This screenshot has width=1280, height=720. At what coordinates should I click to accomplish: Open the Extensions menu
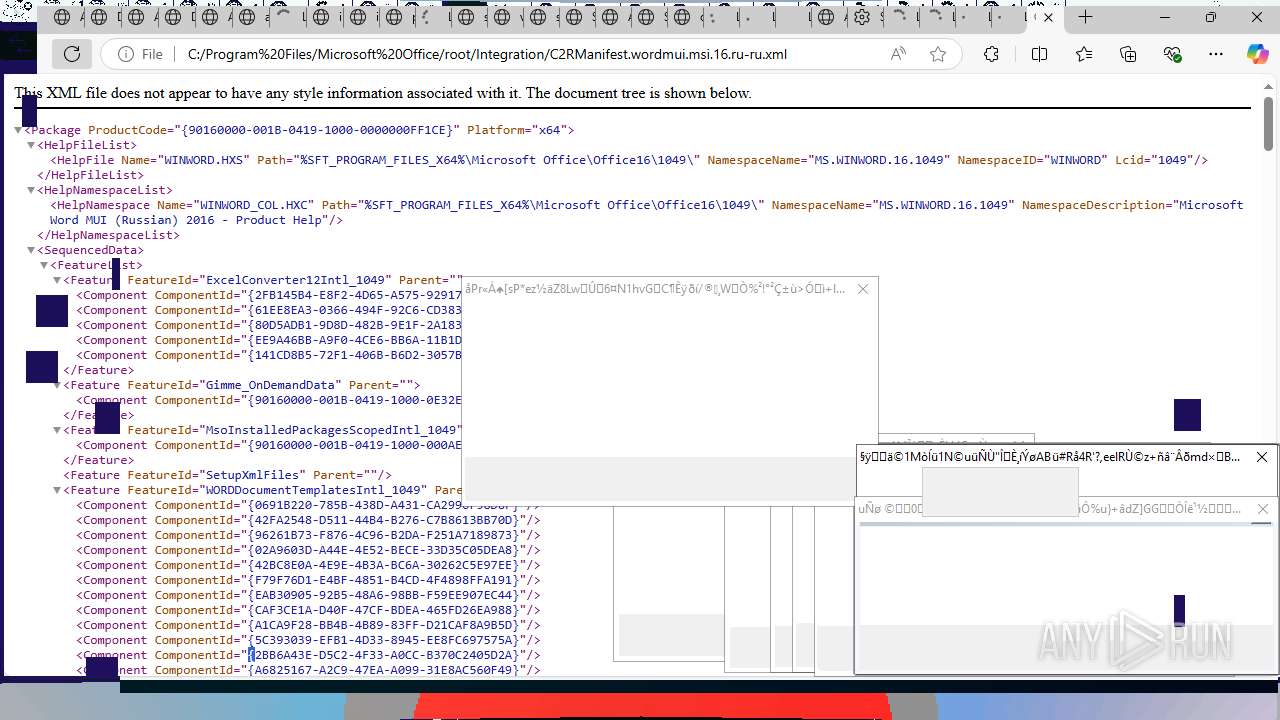pos(991,54)
